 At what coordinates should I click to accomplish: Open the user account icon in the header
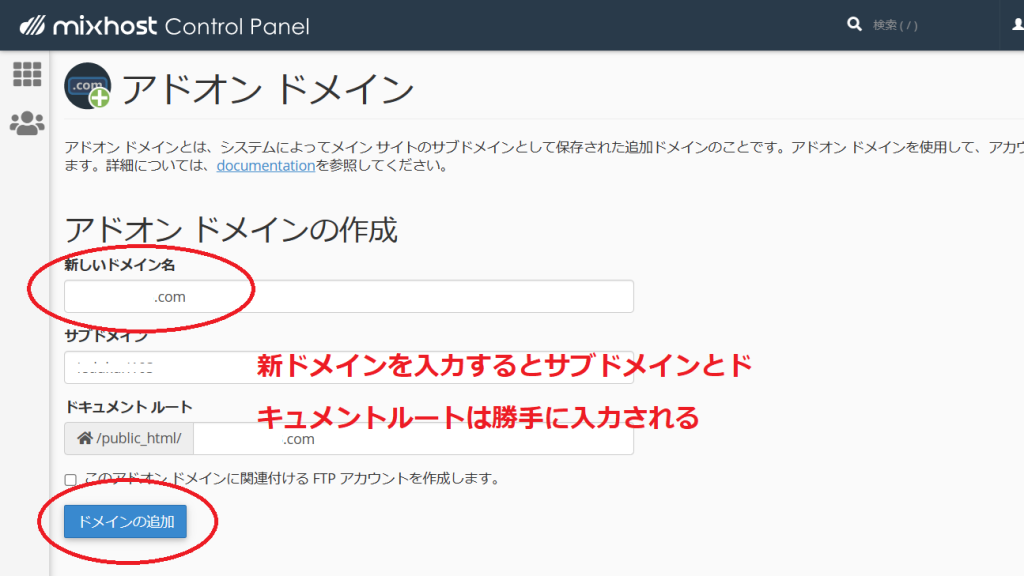click(1017, 24)
